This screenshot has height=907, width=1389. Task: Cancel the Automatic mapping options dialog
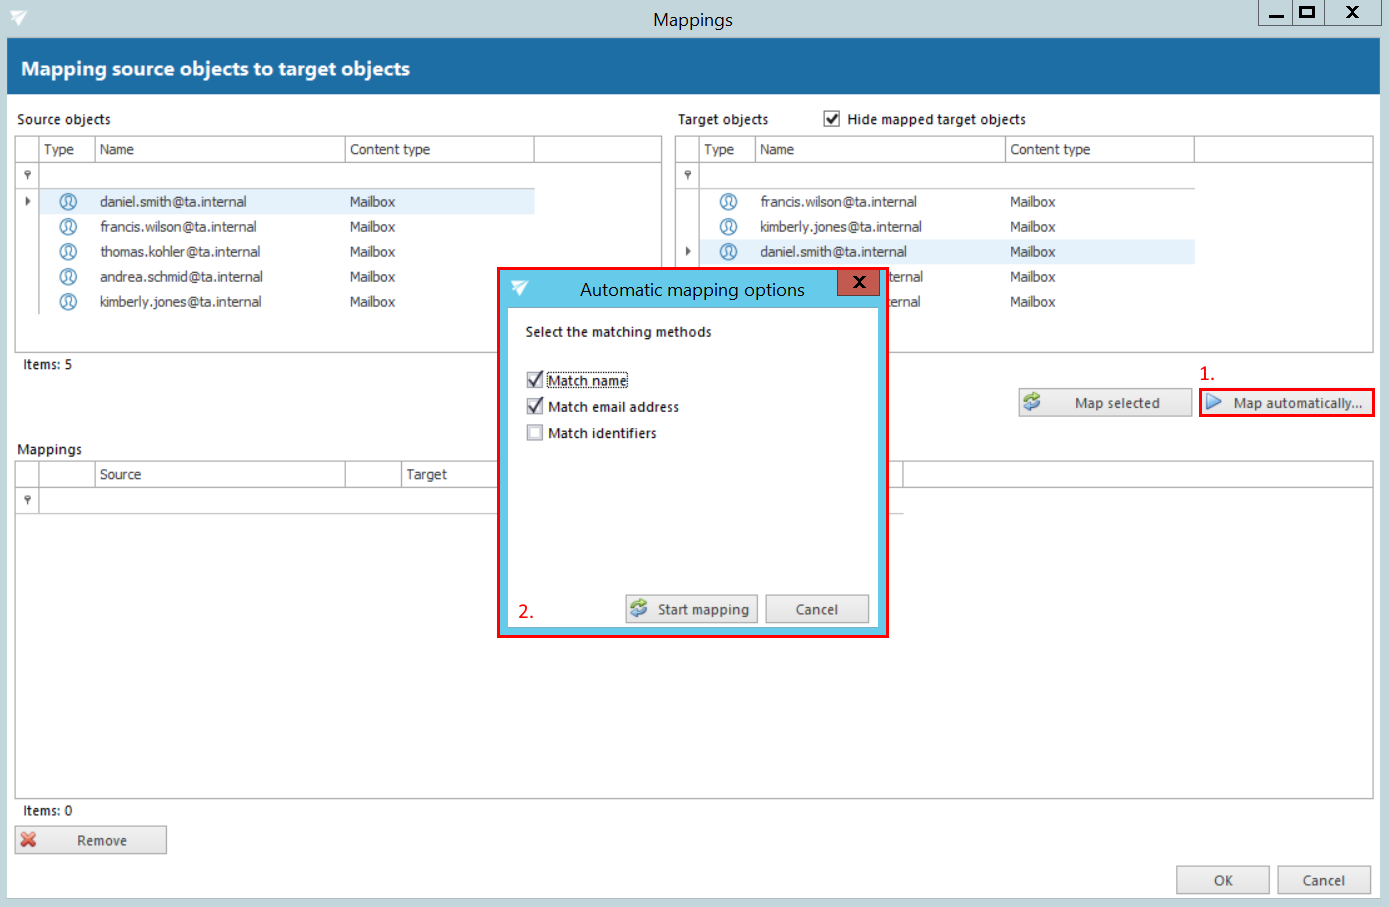(816, 609)
